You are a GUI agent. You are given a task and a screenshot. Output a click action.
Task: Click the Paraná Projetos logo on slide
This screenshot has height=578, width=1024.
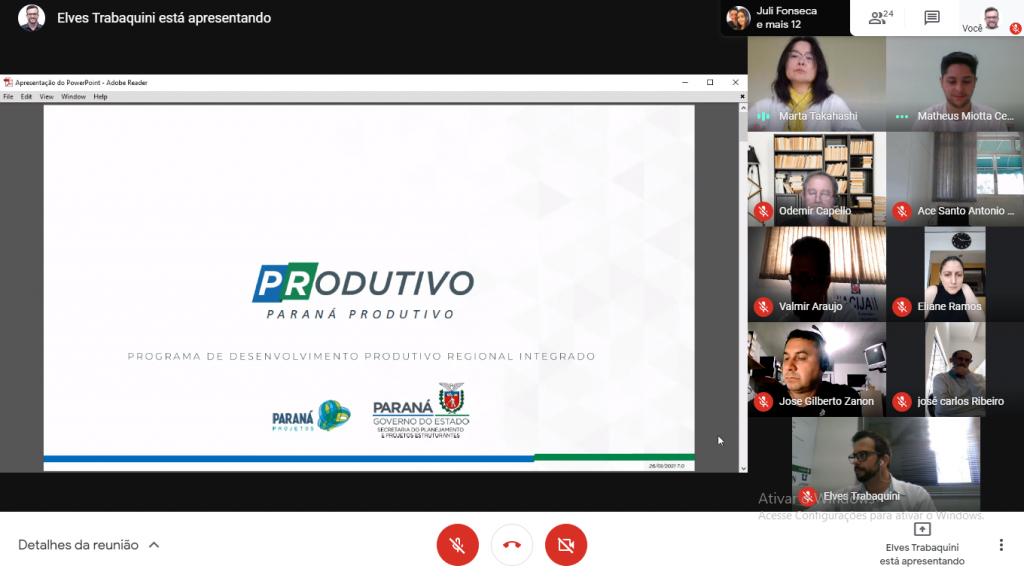point(311,416)
